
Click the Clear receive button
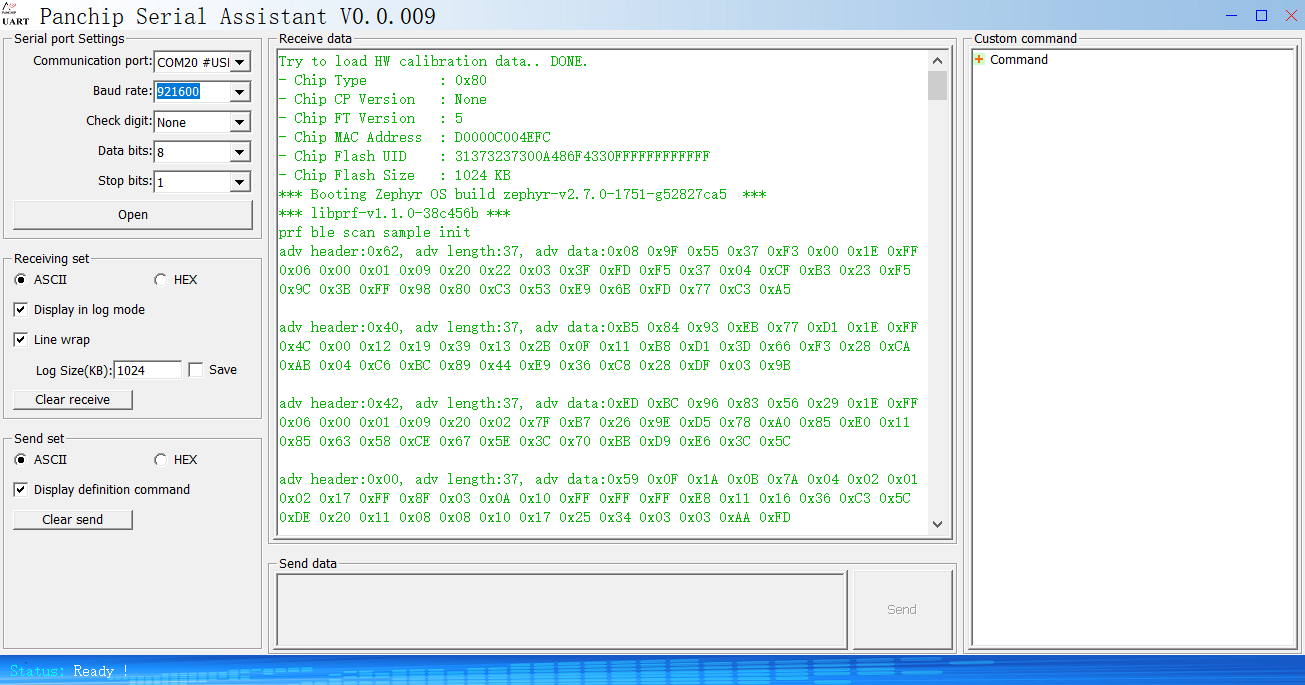(x=73, y=399)
